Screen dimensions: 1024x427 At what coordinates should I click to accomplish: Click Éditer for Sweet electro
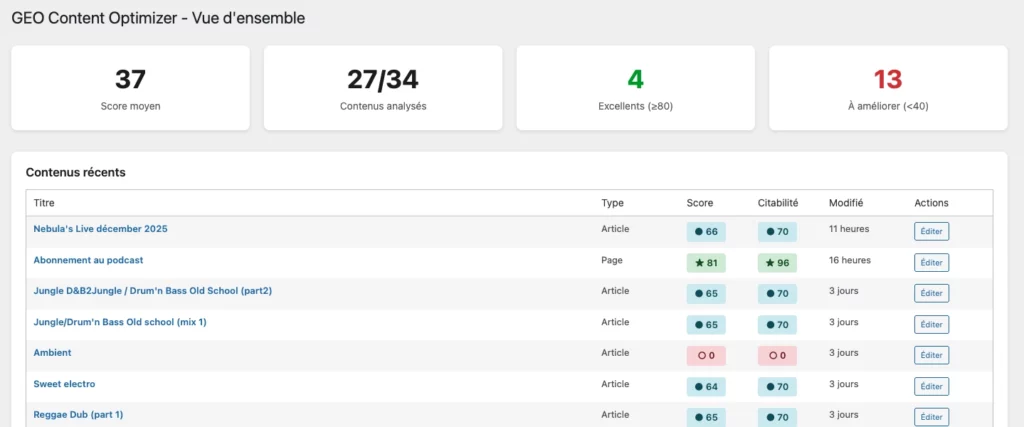coord(931,386)
